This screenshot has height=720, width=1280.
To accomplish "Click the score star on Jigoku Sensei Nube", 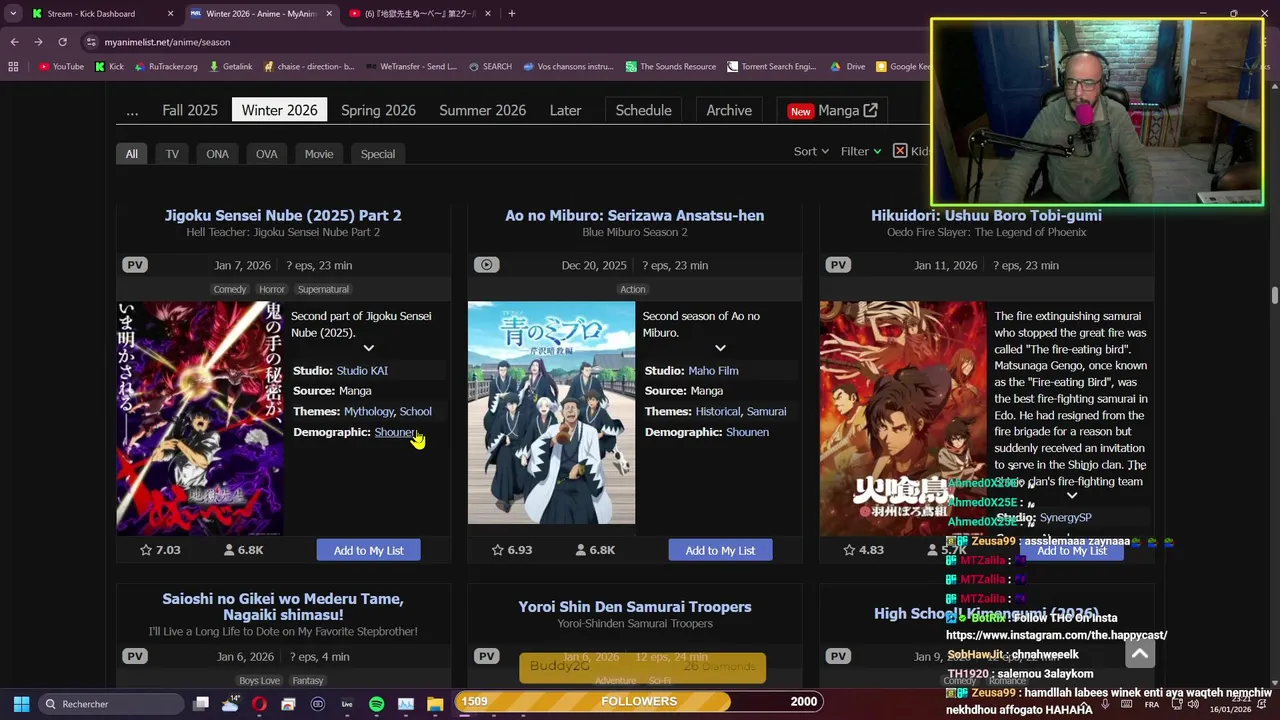I will [x=146, y=550].
